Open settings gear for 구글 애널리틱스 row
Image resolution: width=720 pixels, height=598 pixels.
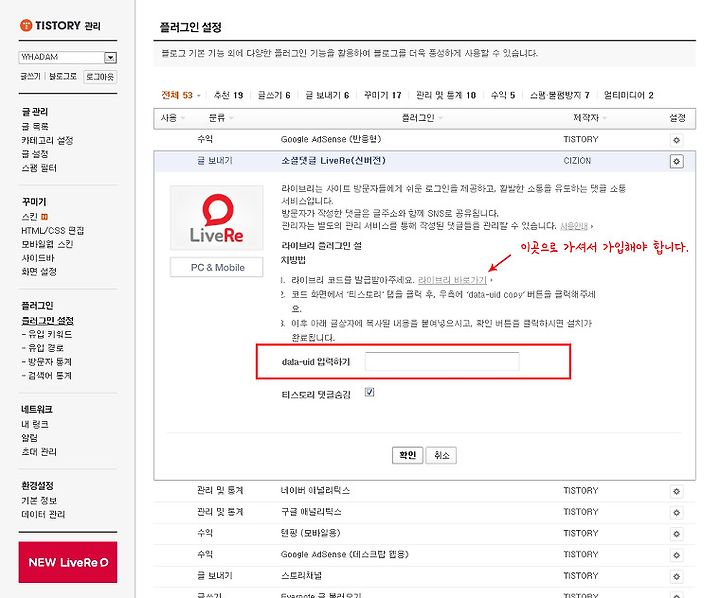pos(676,513)
